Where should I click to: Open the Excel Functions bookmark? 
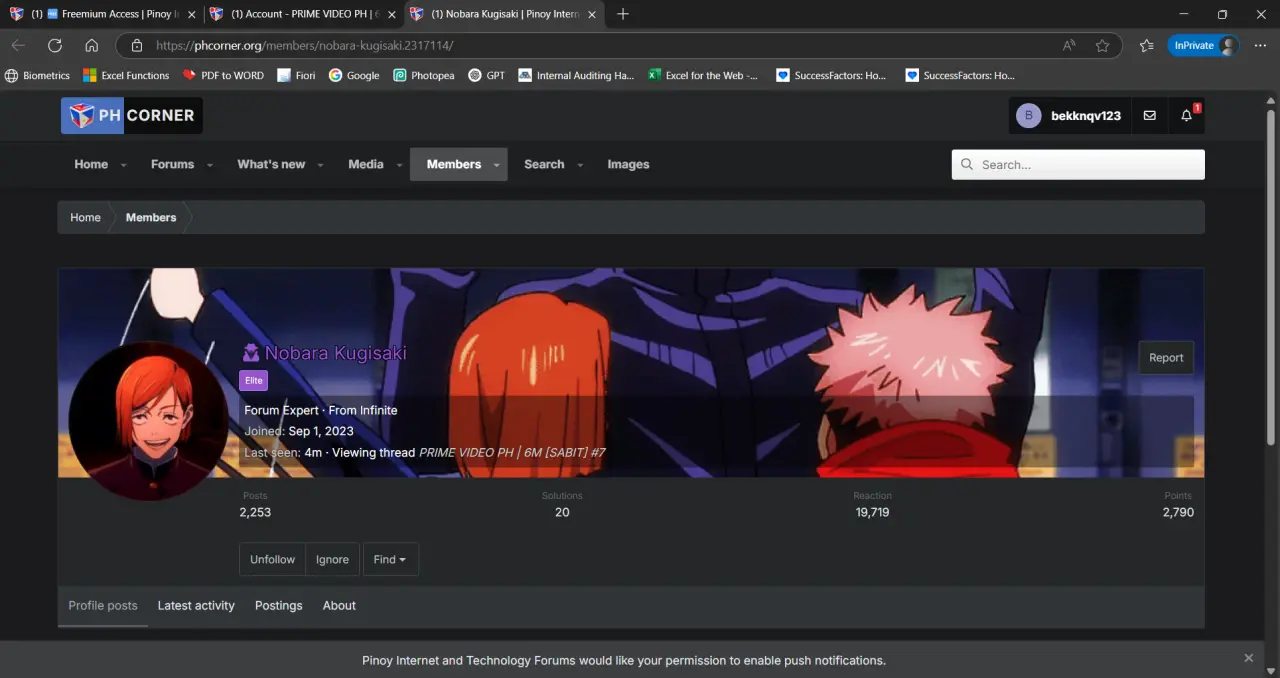coord(126,75)
